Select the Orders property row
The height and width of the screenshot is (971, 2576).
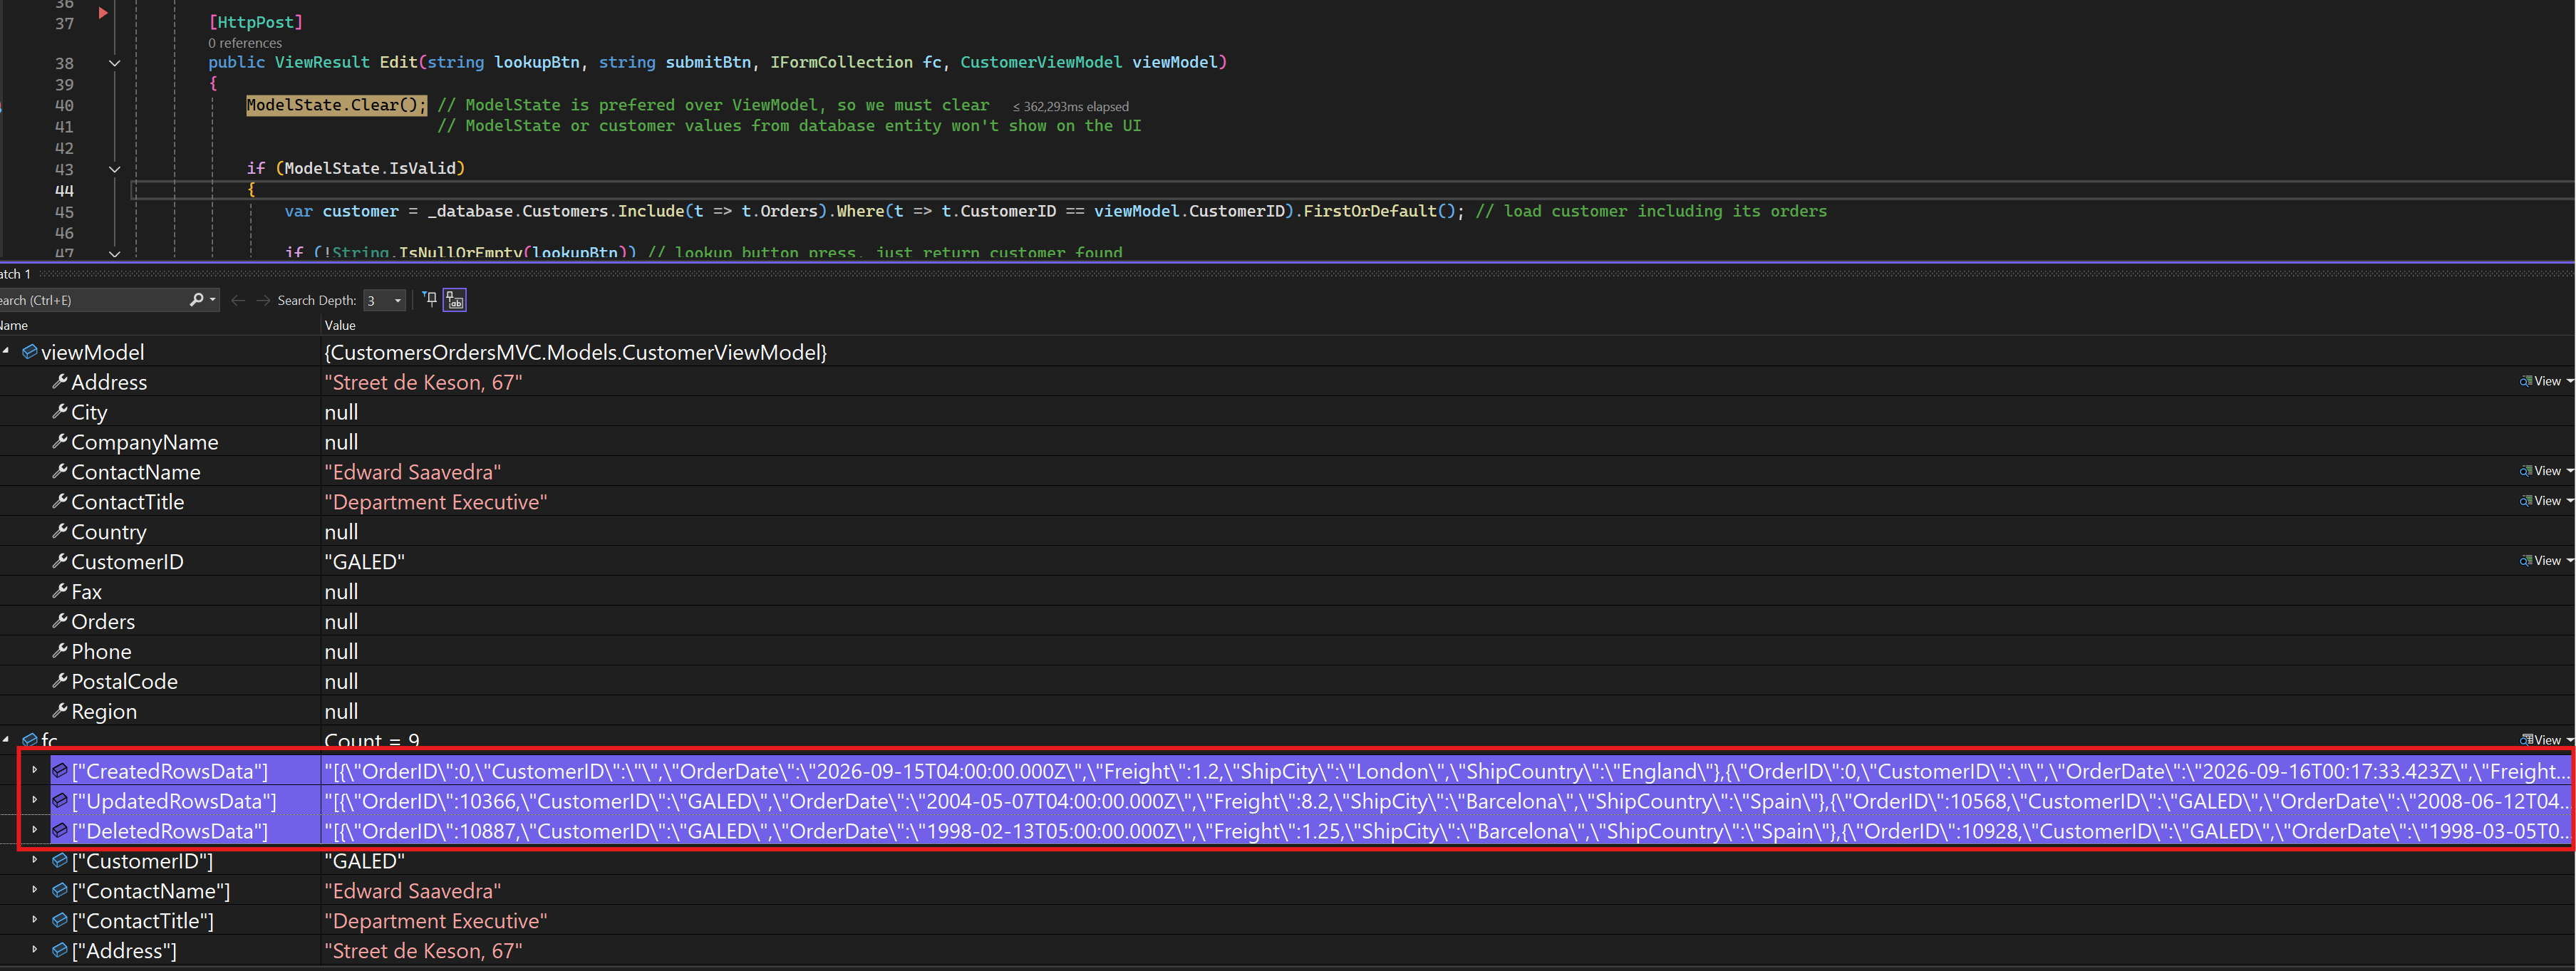point(1287,622)
